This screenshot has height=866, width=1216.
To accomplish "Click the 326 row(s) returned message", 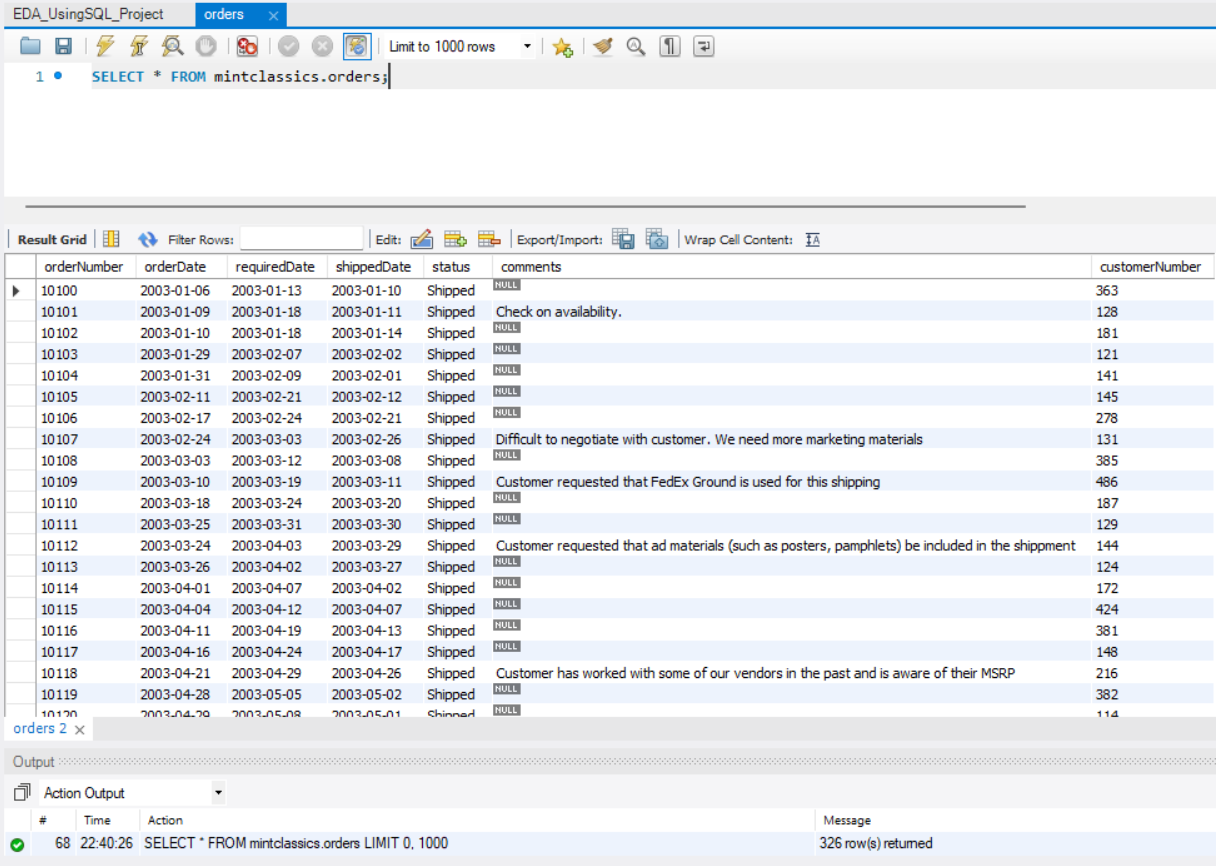I will coord(876,843).
